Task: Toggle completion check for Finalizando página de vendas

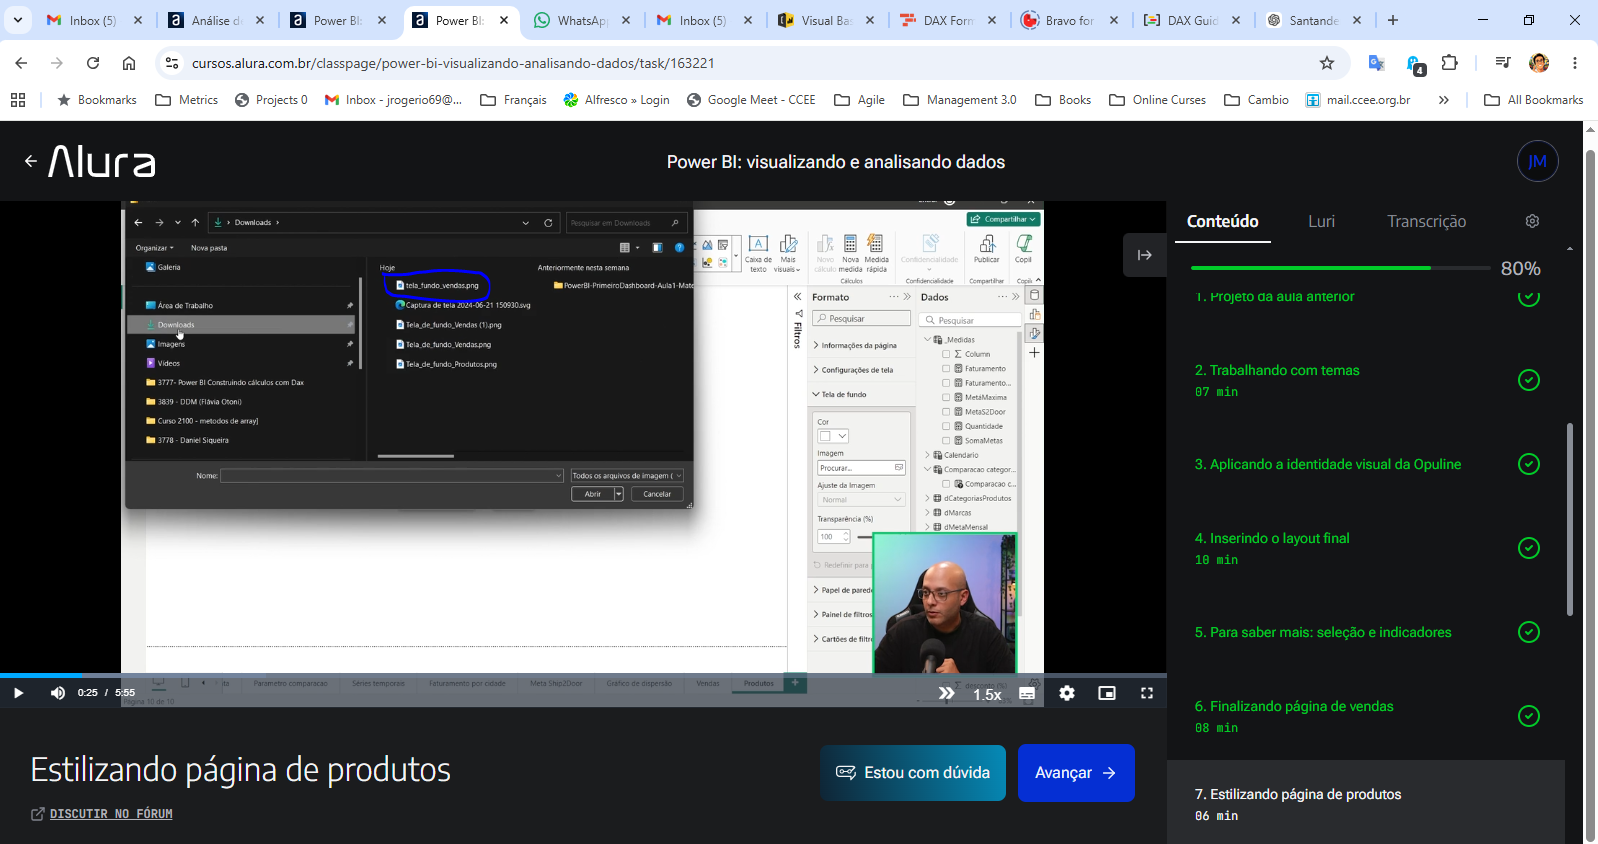Action: pyautogui.click(x=1528, y=716)
